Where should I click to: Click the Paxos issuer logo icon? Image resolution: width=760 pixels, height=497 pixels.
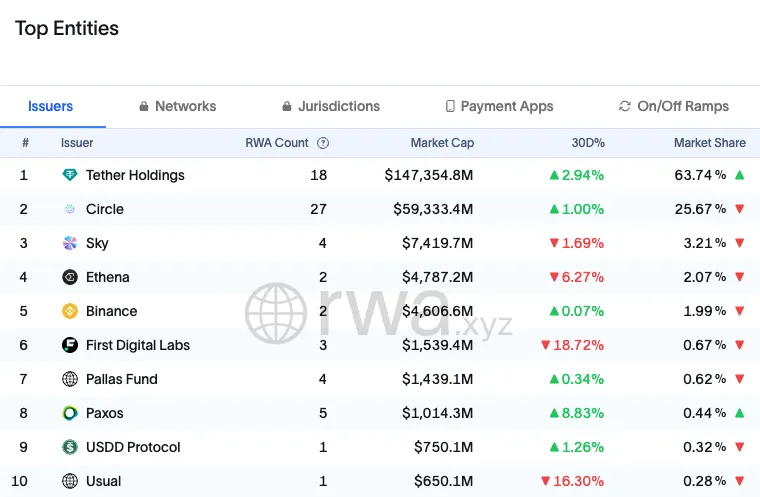coord(70,413)
